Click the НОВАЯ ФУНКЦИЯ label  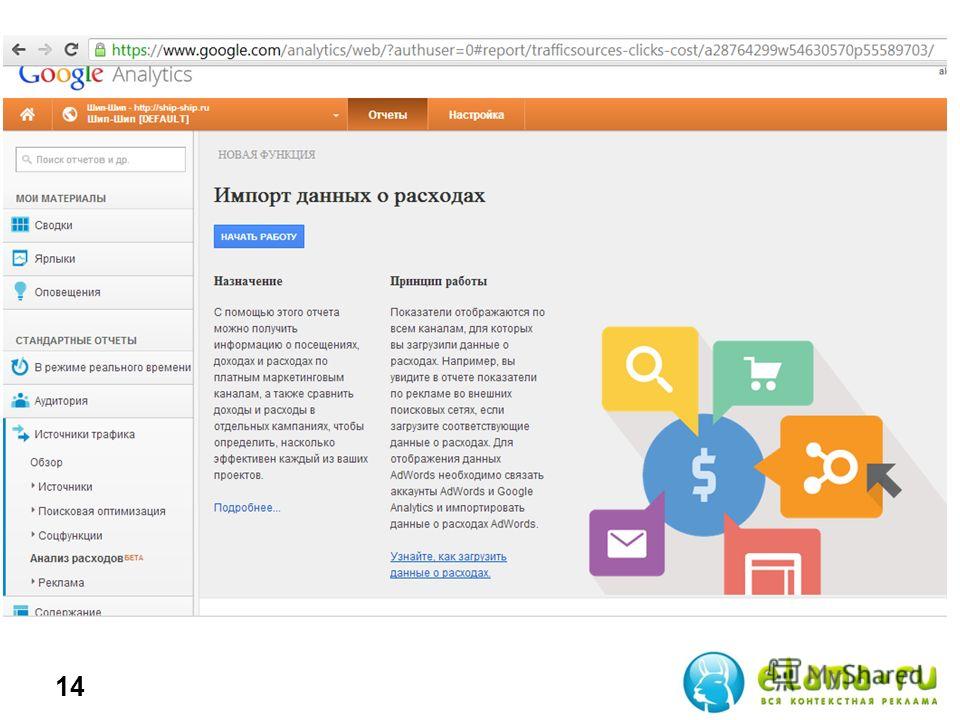266,155
